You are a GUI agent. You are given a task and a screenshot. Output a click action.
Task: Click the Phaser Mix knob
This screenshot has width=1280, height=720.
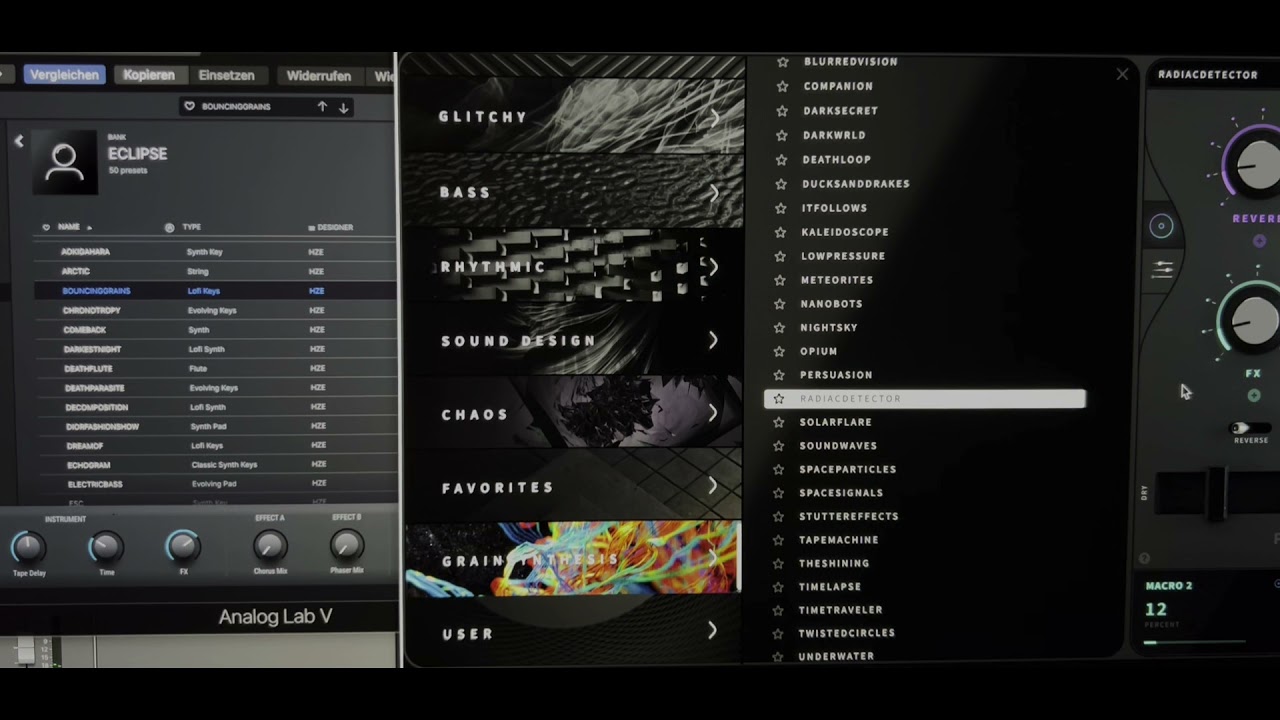click(346, 545)
